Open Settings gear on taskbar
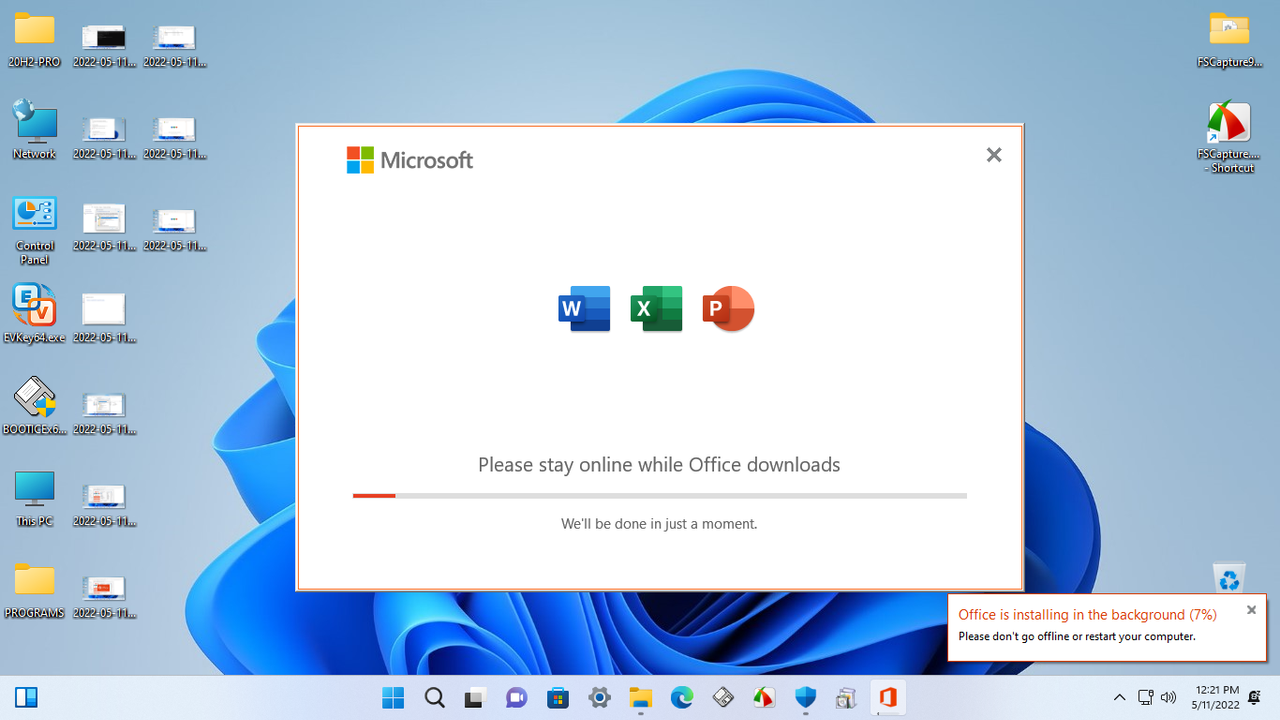The image size is (1280, 720). (x=599, y=698)
